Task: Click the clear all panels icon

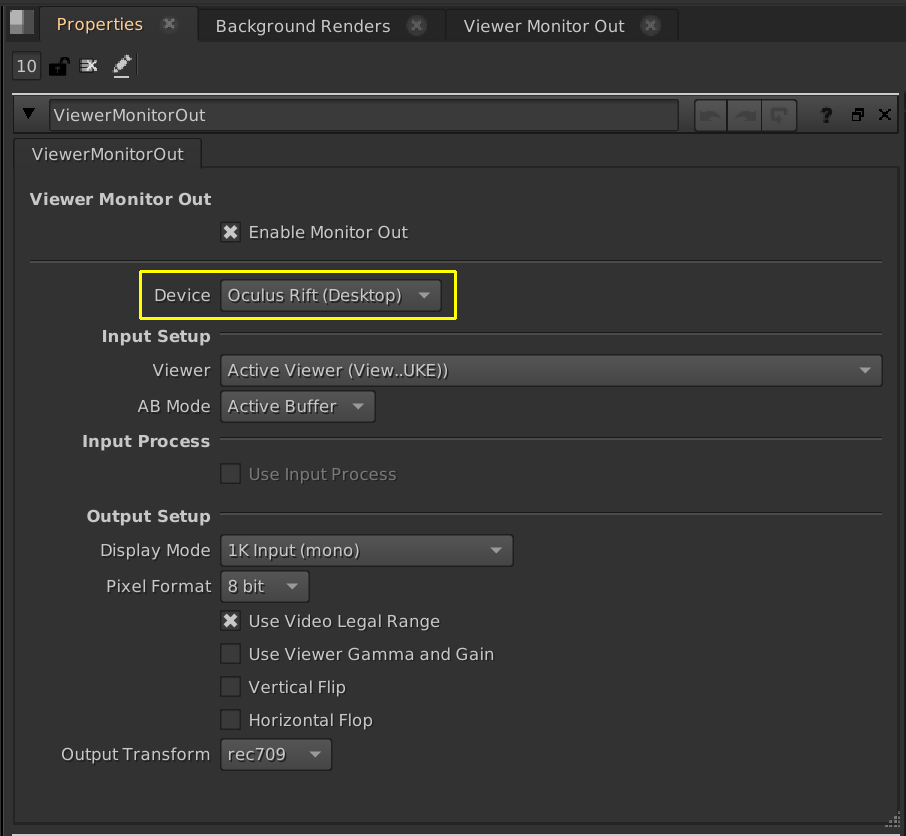Action: pos(89,67)
